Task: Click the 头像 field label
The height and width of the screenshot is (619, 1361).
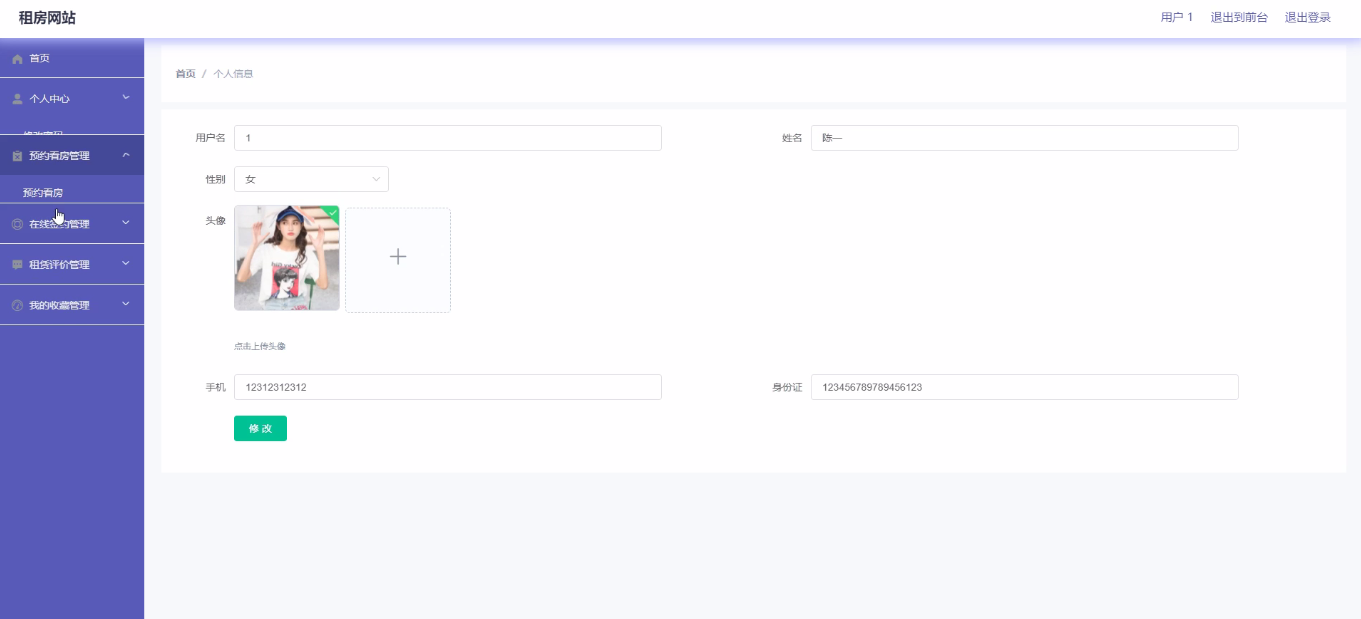Action: pos(216,221)
